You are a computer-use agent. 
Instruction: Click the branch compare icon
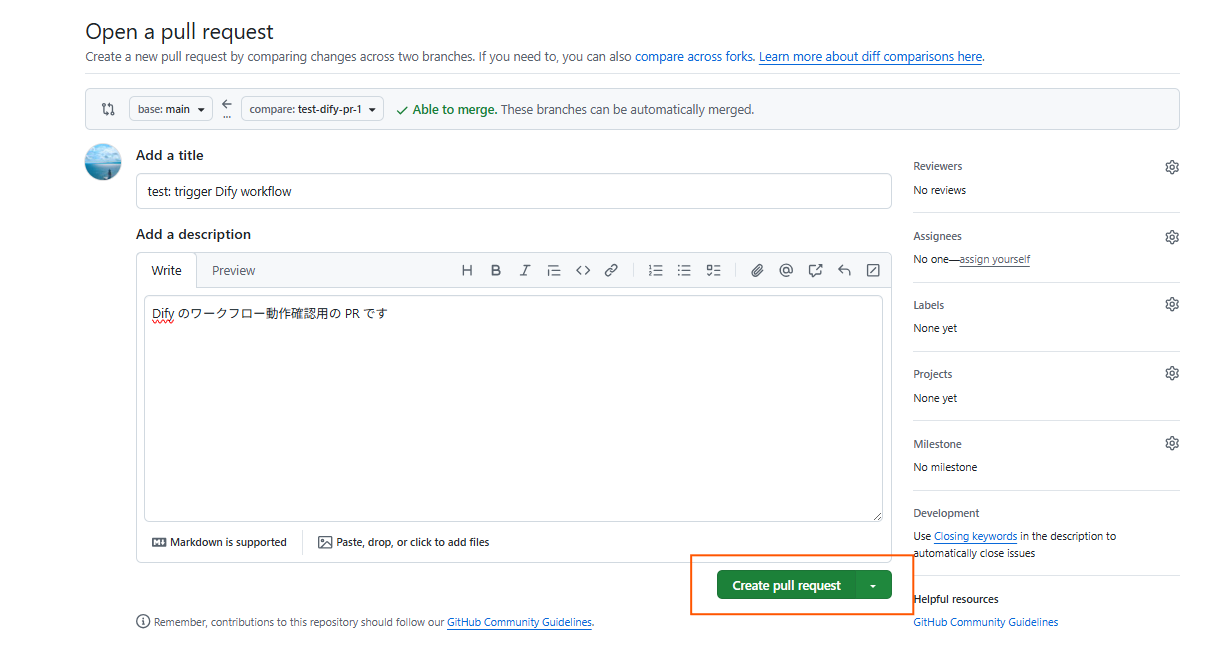coord(108,109)
